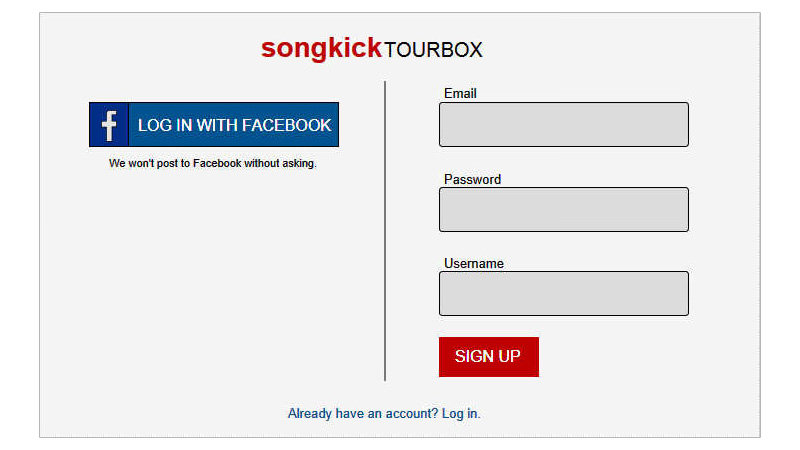The width and height of the screenshot is (800, 450).
Task: Click the Username field label
Action: [x=473, y=263]
